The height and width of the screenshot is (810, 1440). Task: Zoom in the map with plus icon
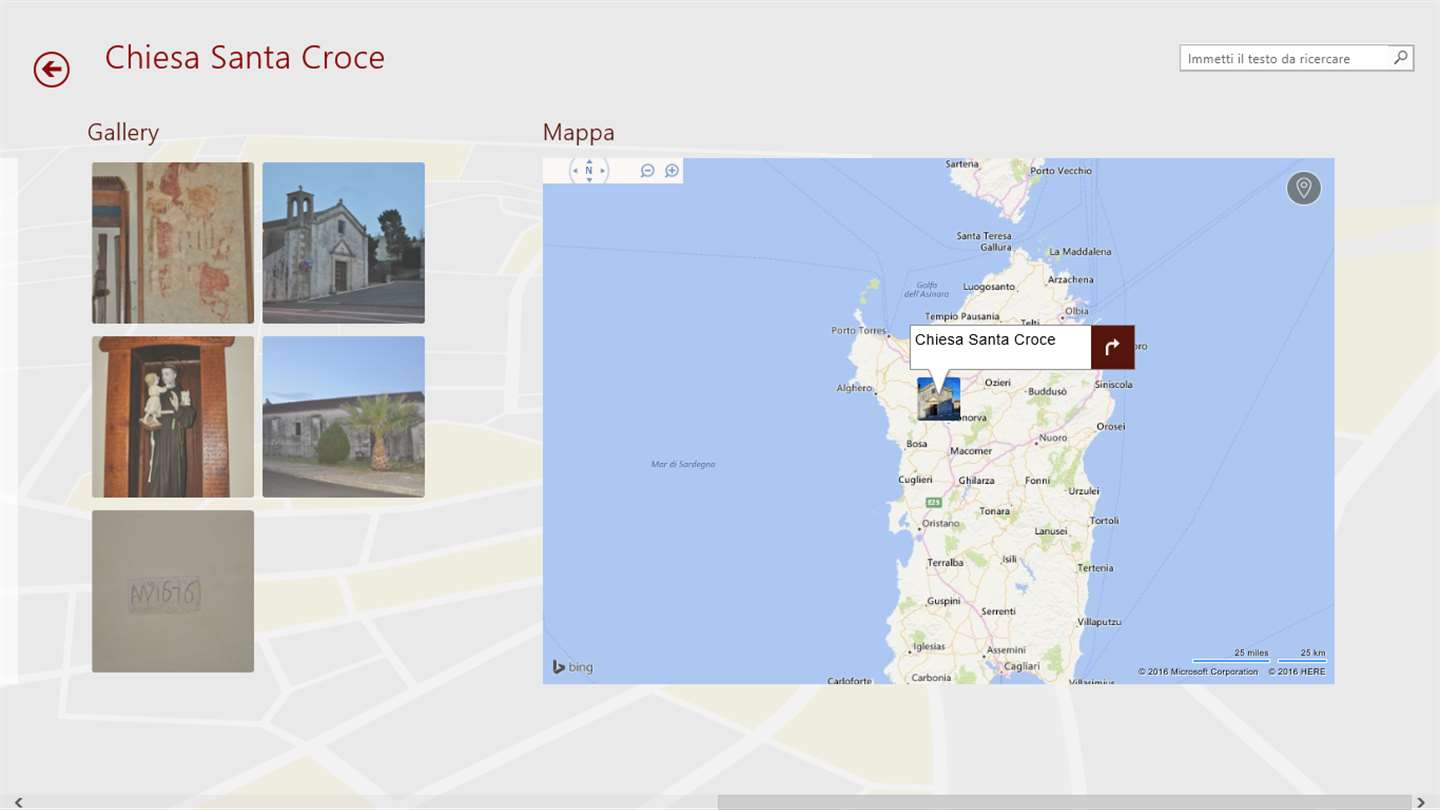pos(672,171)
